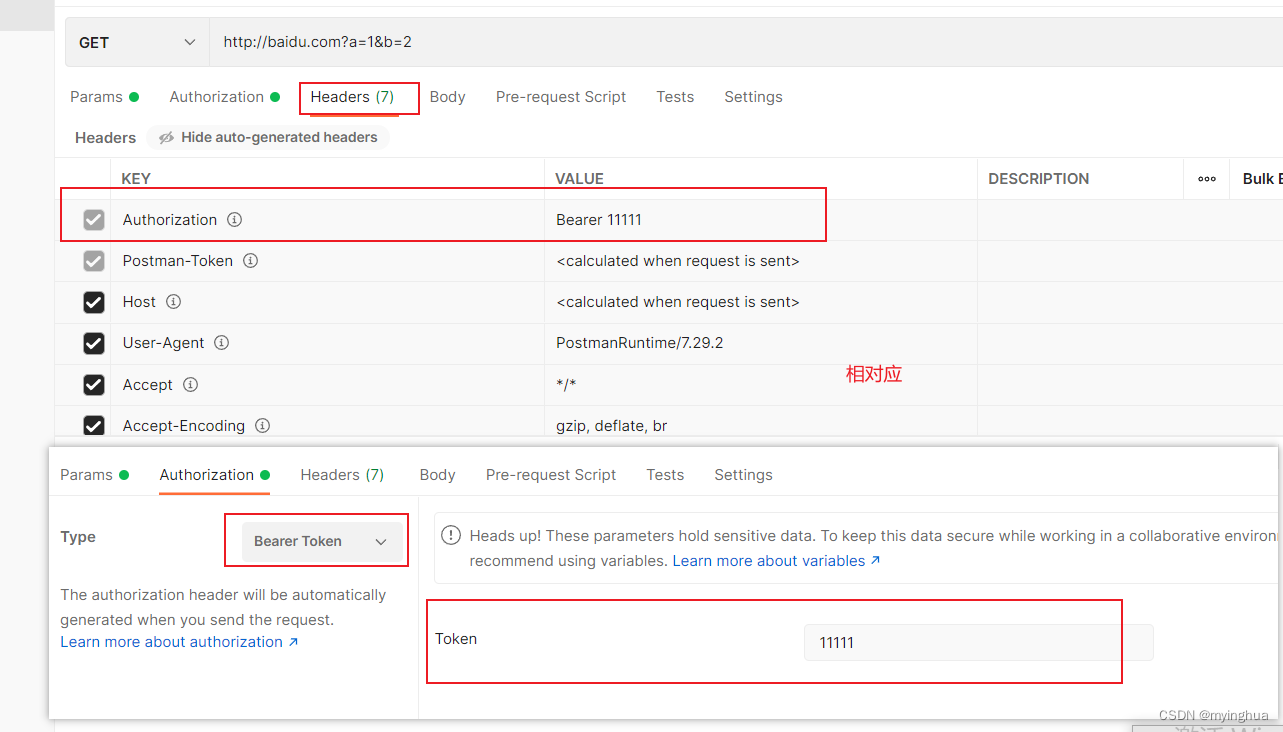Click info icon next to Accept header
Viewport: 1283px width, 732px height.
pyautogui.click(x=190, y=384)
